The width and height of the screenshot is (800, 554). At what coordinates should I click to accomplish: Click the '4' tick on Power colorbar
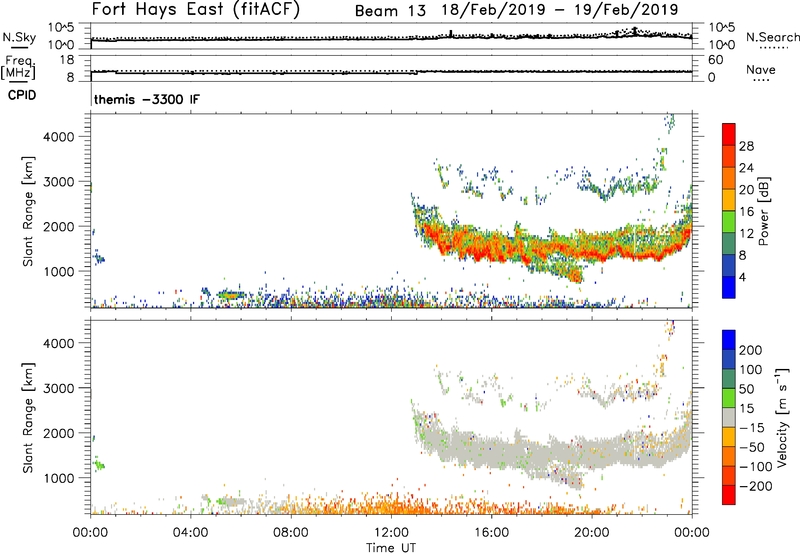[x=742, y=277]
